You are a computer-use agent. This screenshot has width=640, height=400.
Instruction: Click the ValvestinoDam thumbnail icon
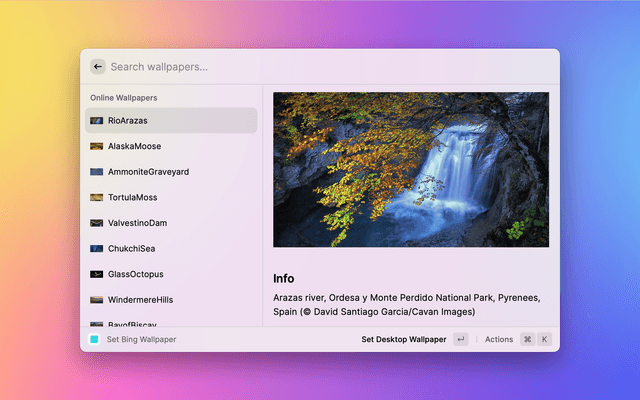click(97, 223)
